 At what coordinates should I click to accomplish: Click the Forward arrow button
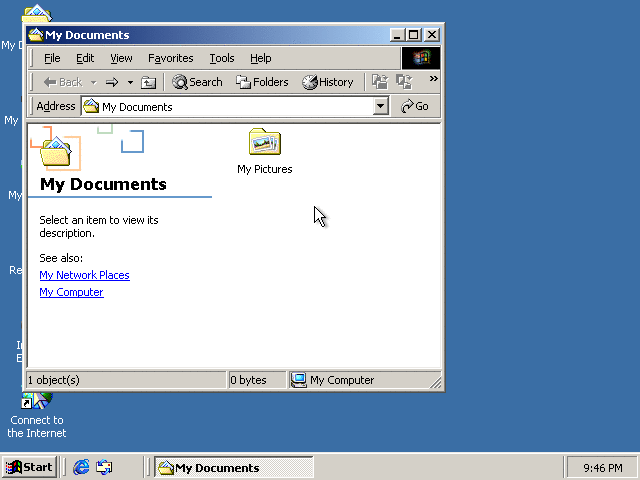point(112,82)
